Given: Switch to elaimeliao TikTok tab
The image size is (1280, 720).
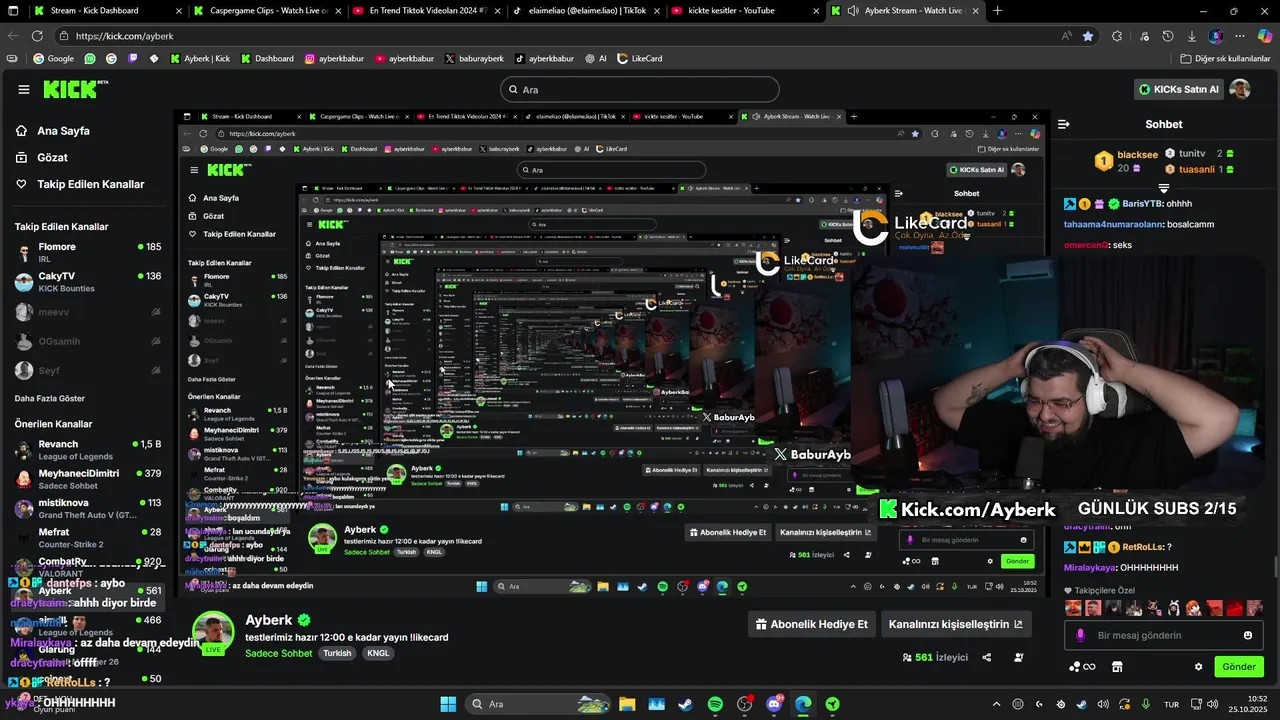Looking at the screenshot, I should point(586,11).
